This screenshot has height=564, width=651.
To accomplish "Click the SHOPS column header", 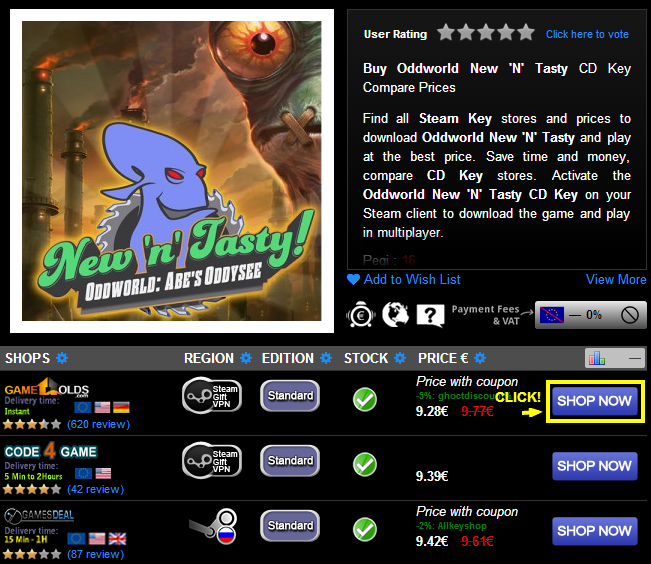I will point(27,358).
